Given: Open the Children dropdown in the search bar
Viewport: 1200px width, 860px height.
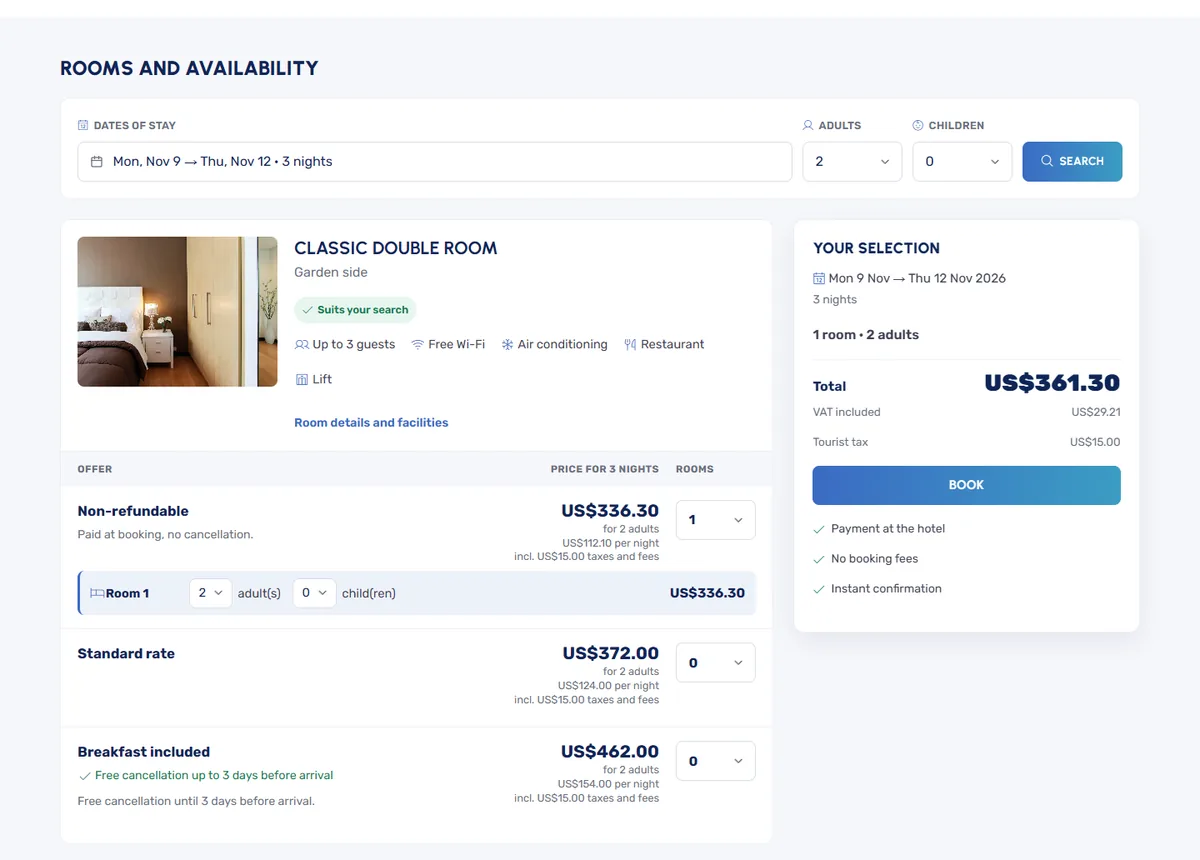Looking at the screenshot, I should pyautogui.click(x=962, y=162).
